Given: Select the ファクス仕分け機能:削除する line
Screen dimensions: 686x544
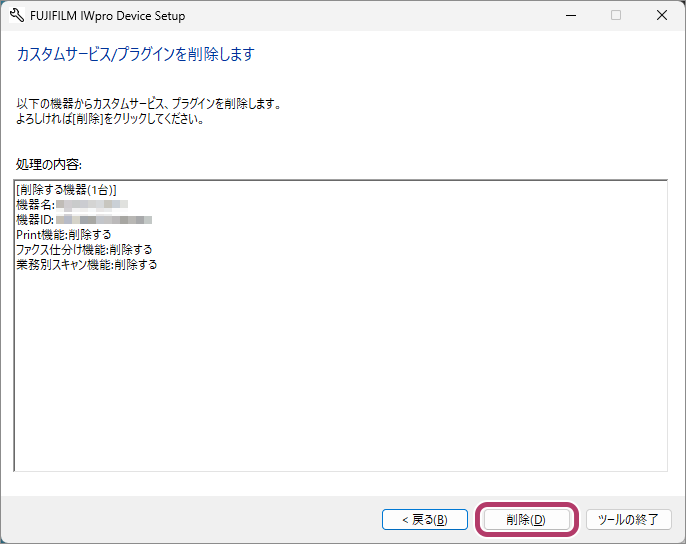Looking at the screenshot, I should point(84,249).
